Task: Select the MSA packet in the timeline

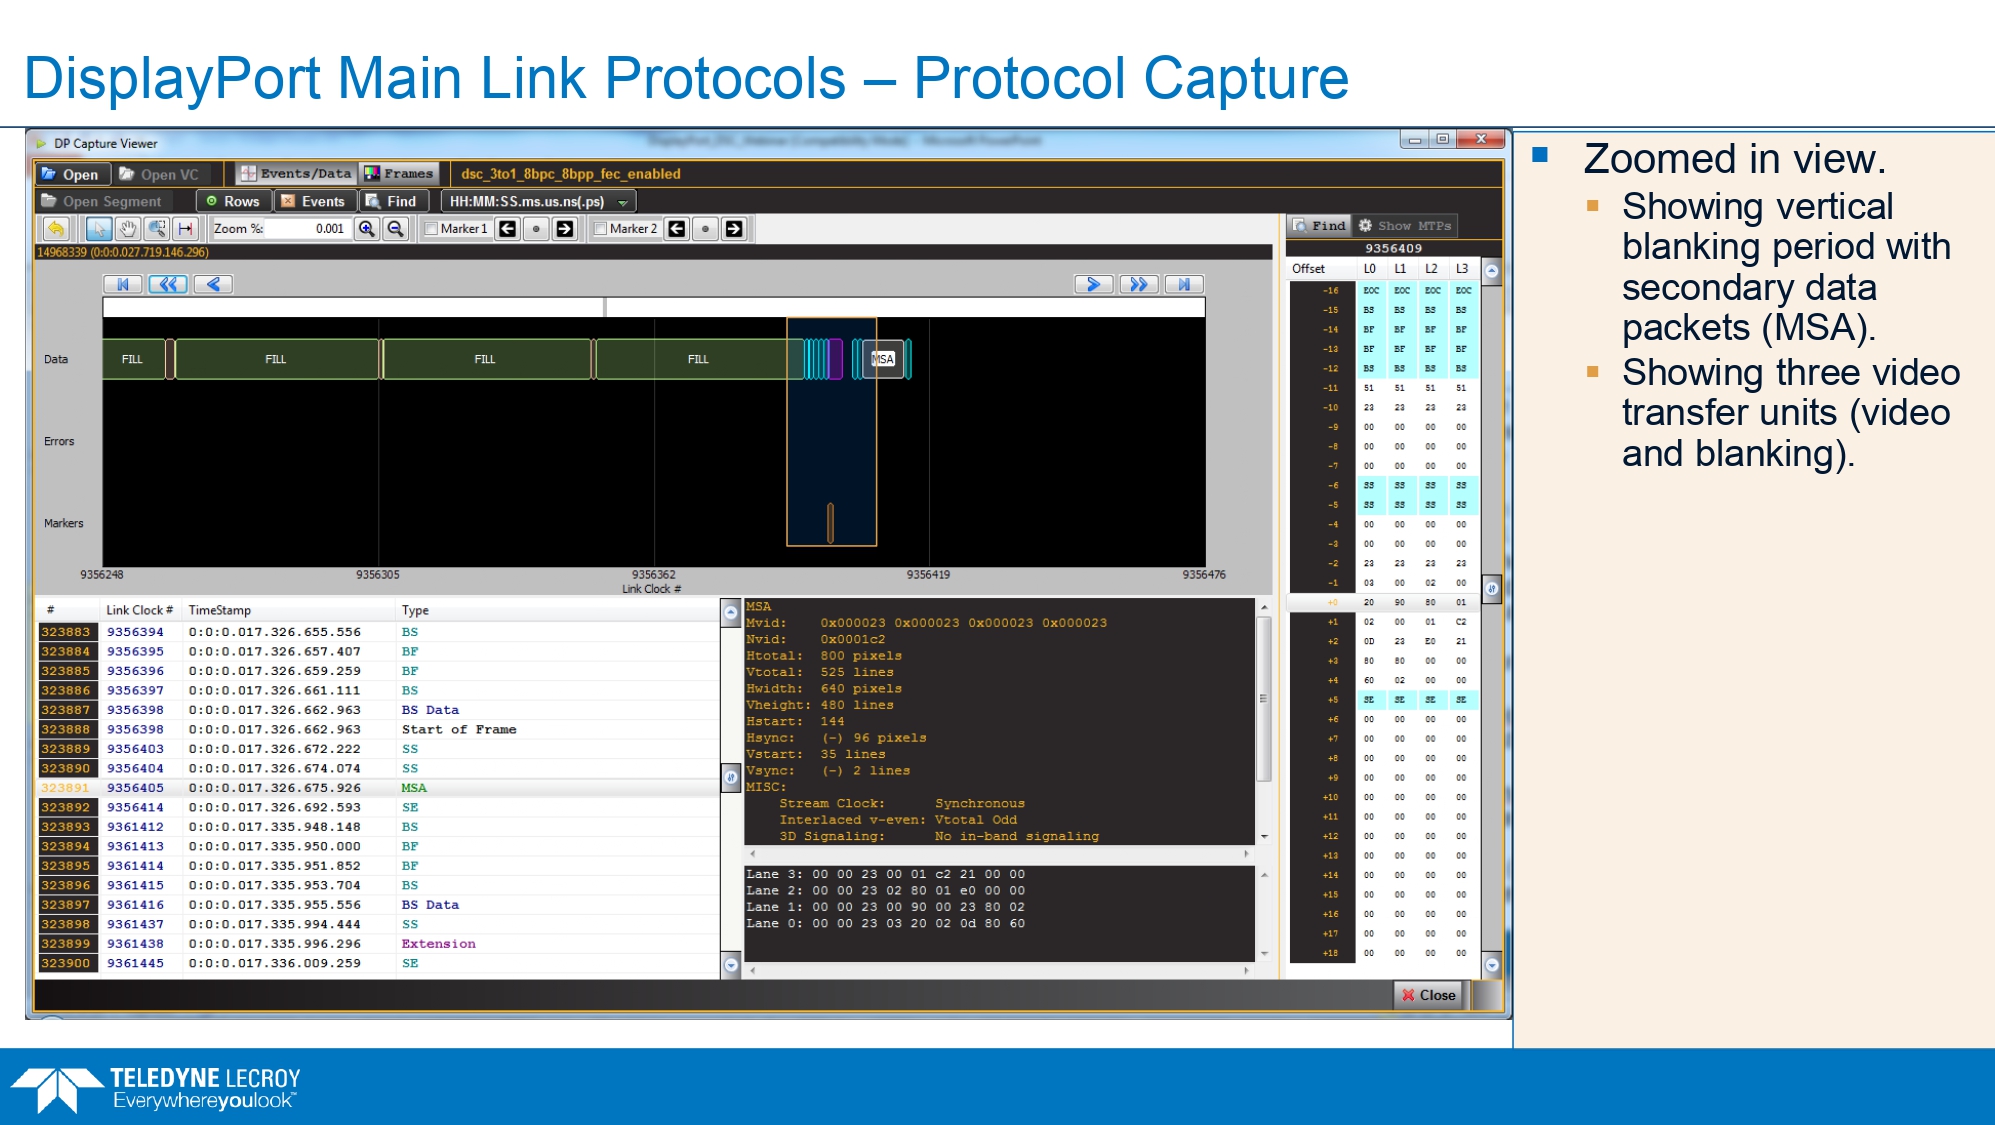Action: [883, 359]
